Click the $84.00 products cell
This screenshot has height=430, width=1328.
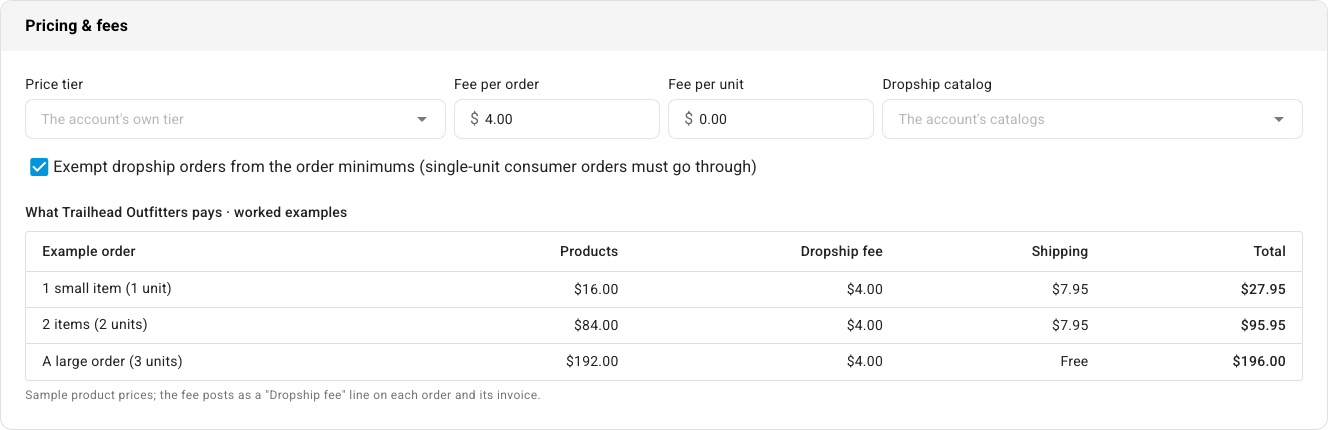point(596,325)
